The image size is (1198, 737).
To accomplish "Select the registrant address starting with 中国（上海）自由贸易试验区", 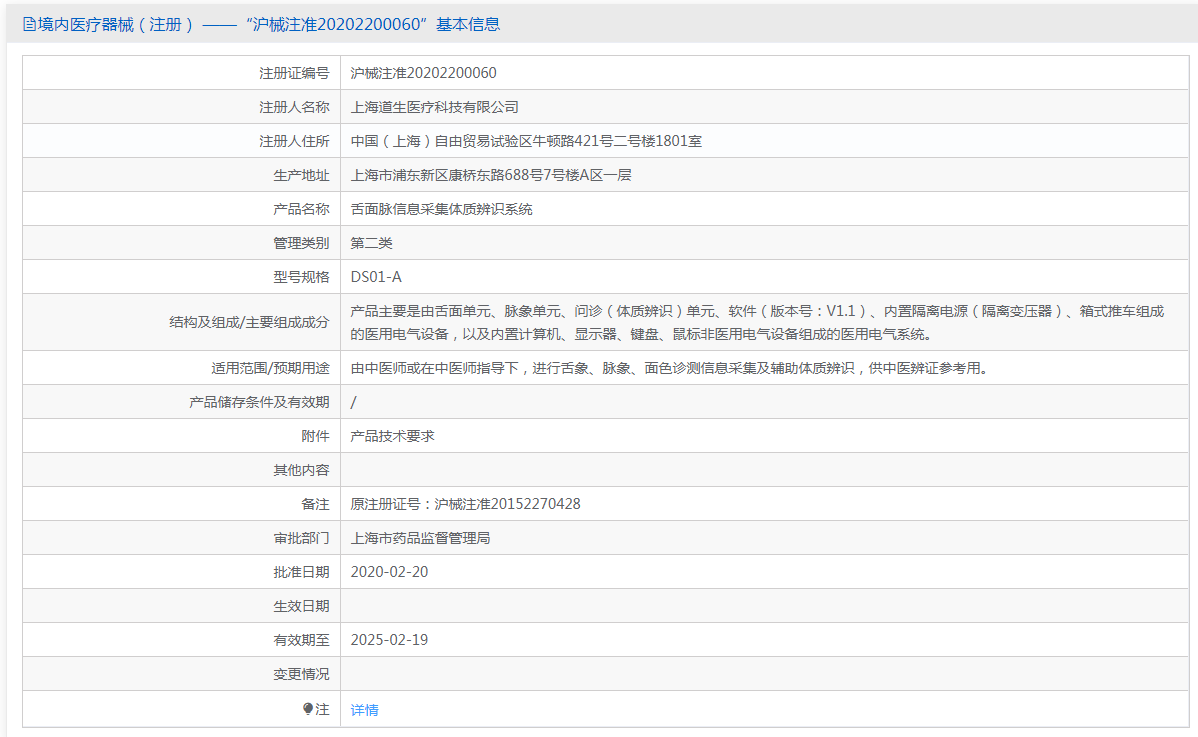I will point(526,141).
